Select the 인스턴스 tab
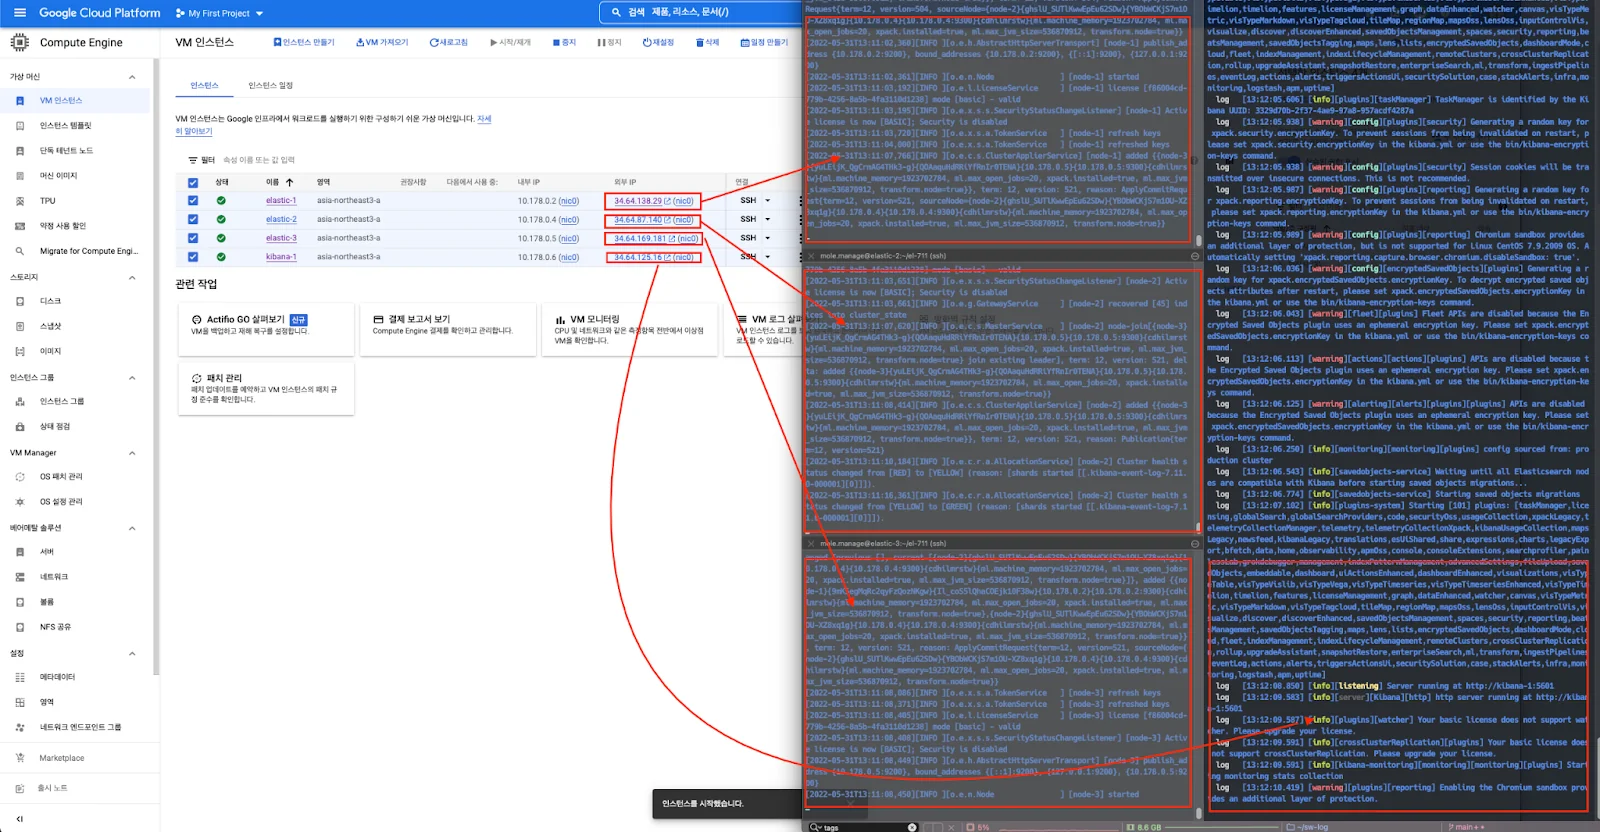The image size is (1600, 832). pos(204,86)
